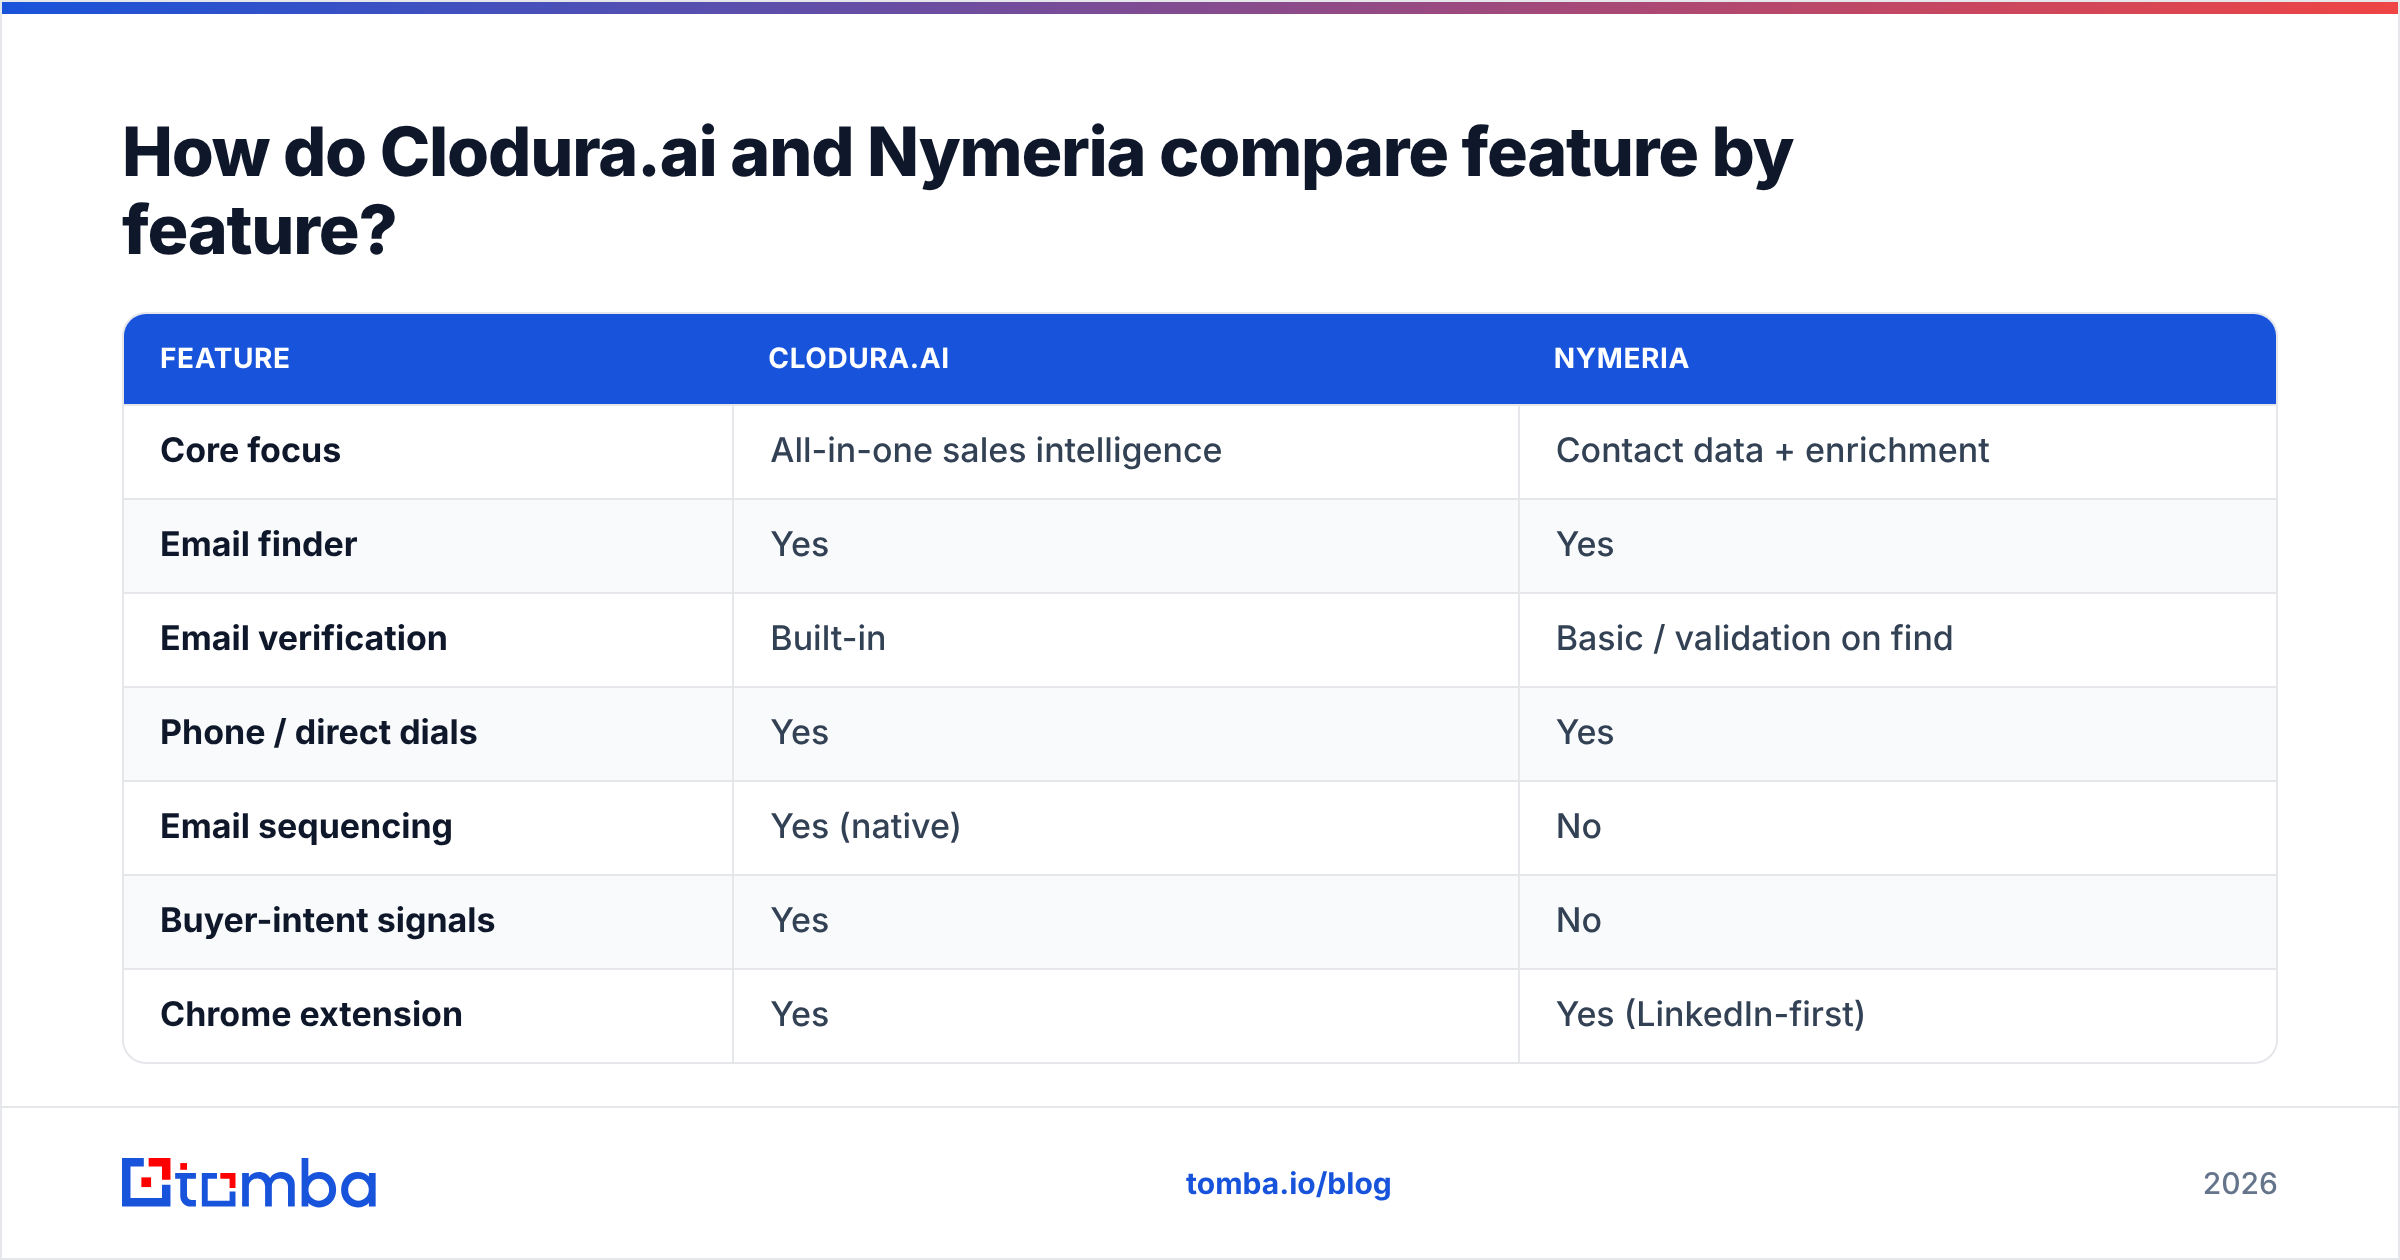
Task: Select the Email verification row label
Action: point(303,639)
